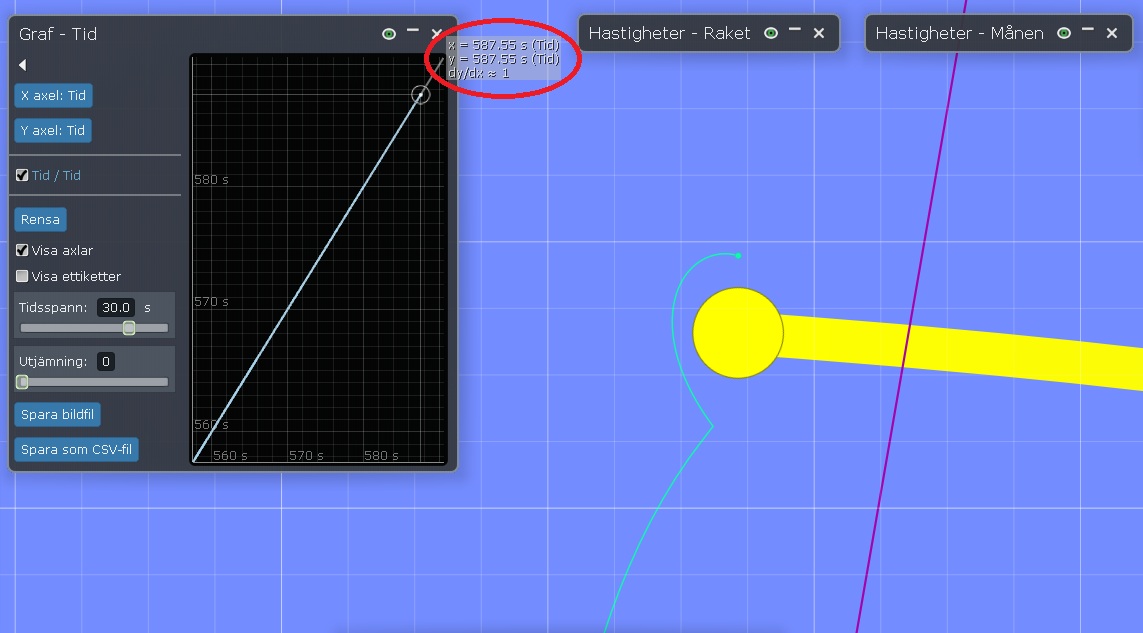Click the back arrow in the graph panel
The height and width of the screenshot is (633, 1143).
[x=22, y=65]
